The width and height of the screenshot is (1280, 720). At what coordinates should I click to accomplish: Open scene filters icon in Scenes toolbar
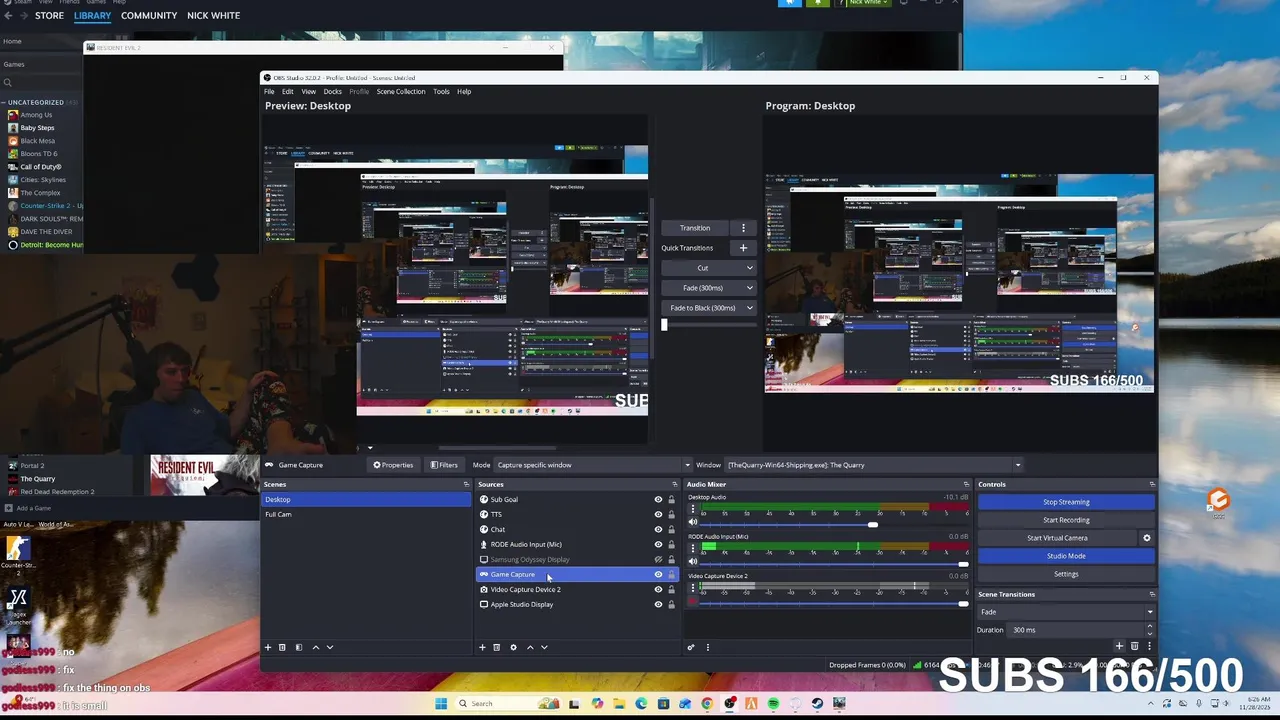click(298, 647)
